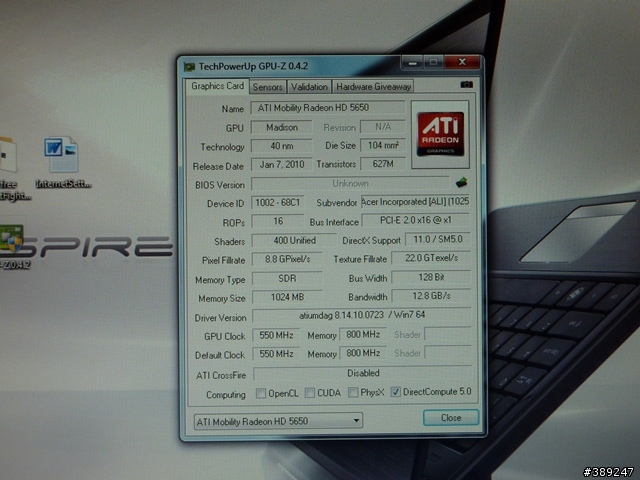Click the GPU-Z title bar app icon
The image size is (640, 480).
(189, 67)
